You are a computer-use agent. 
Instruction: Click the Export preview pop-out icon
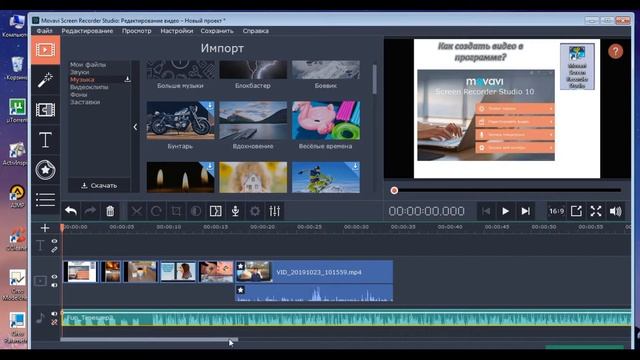(576, 211)
